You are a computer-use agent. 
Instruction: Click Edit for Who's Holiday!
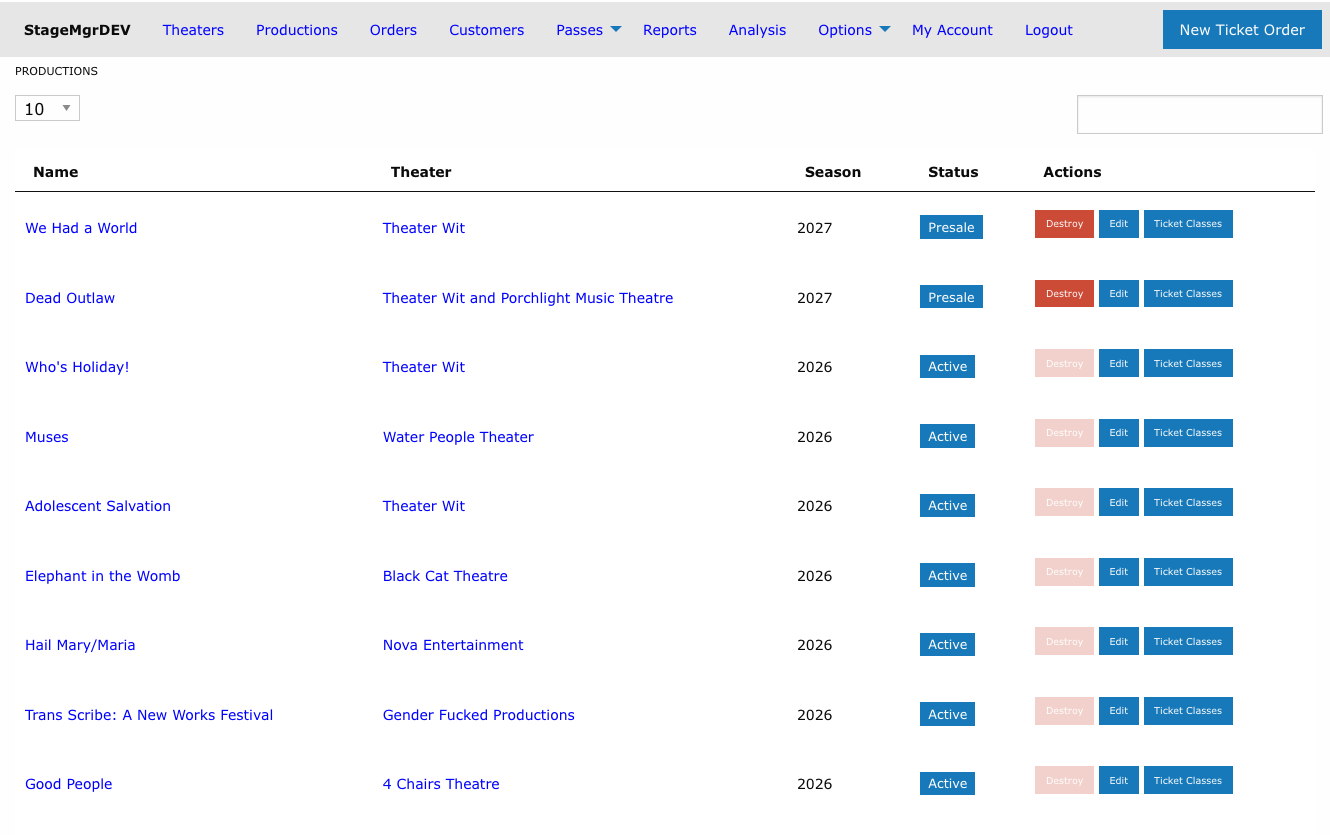[x=1119, y=363]
